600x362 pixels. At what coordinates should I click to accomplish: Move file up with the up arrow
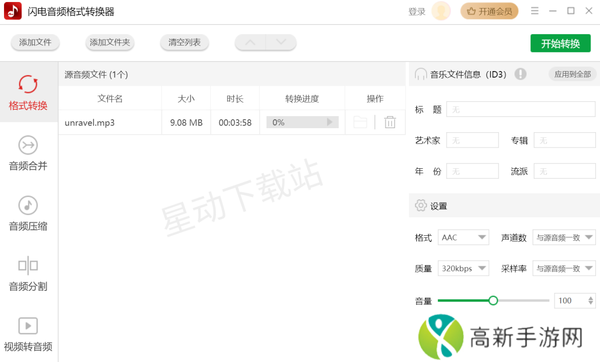click(250, 42)
